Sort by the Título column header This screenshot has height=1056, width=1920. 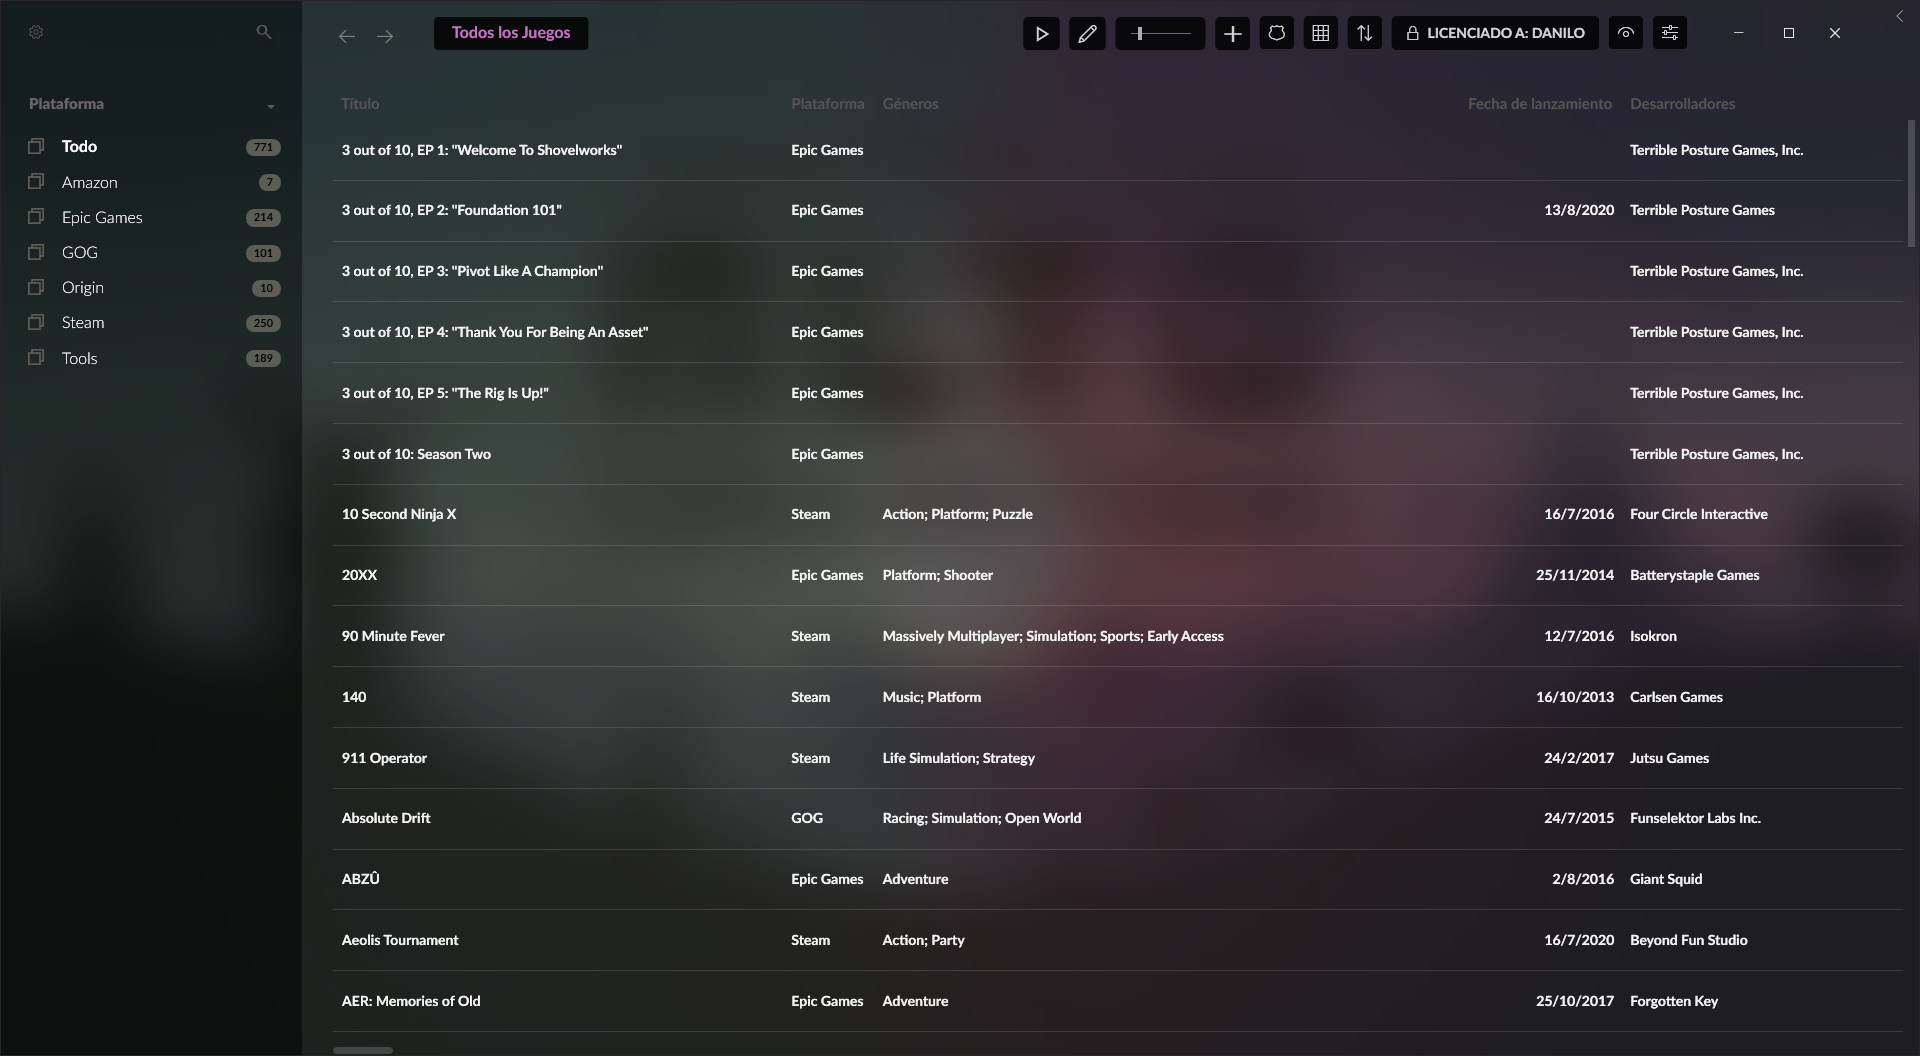coord(360,104)
